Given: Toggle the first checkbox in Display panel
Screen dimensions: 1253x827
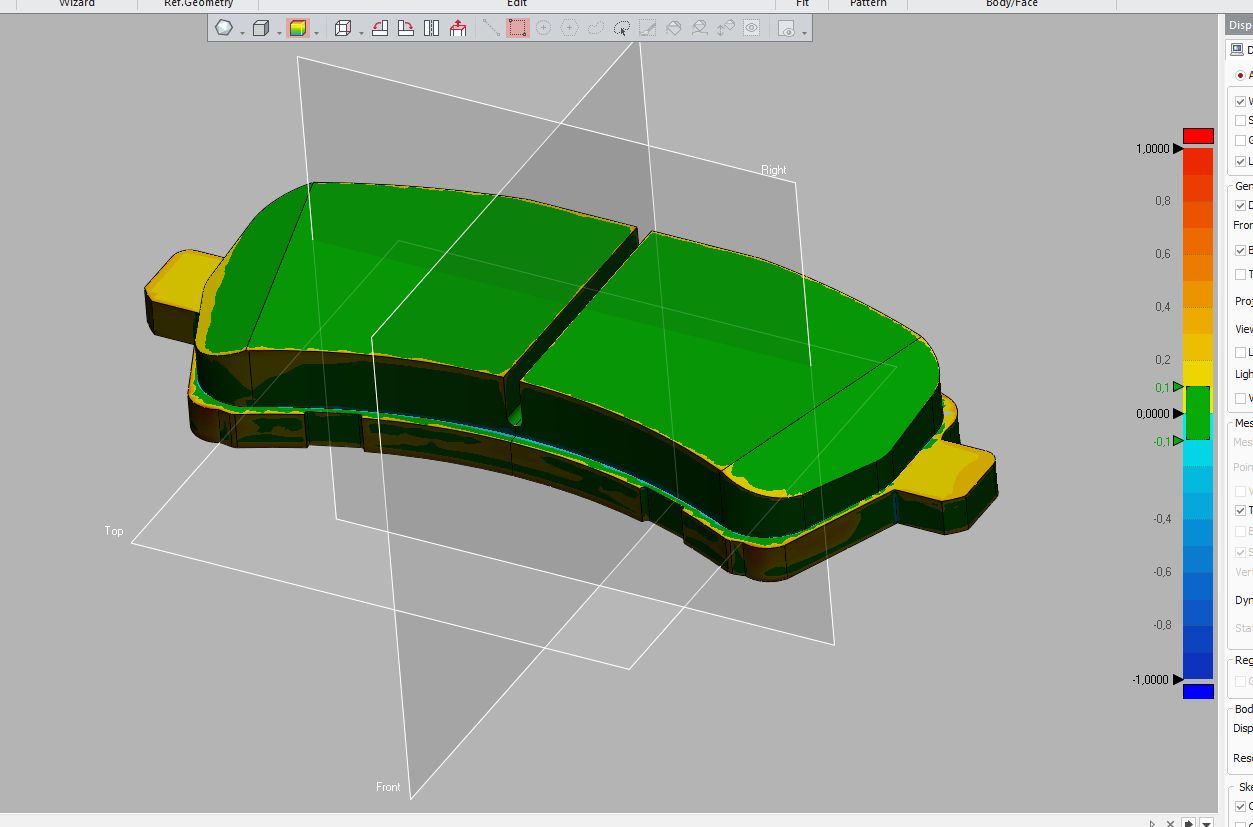Looking at the screenshot, I should click(1241, 101).
